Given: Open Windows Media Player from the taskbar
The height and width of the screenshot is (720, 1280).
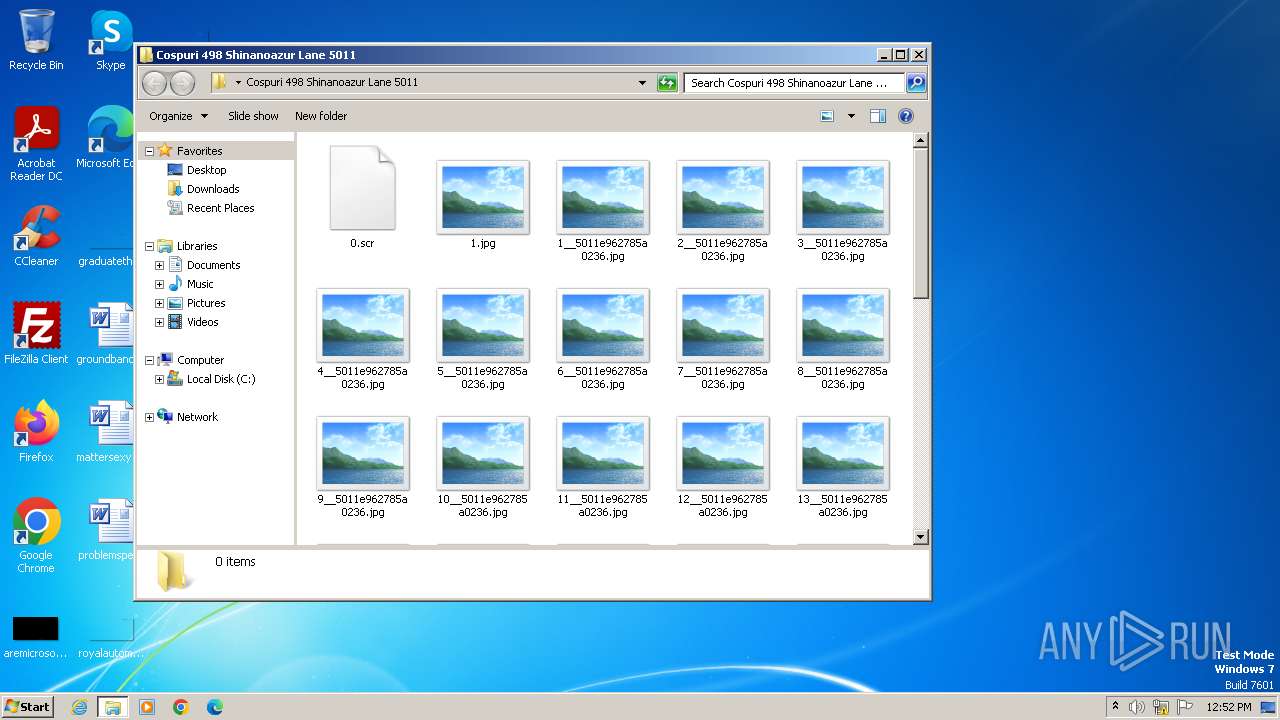Looking at the screenshot, I should pyautogui.click(x=147, y=707).
